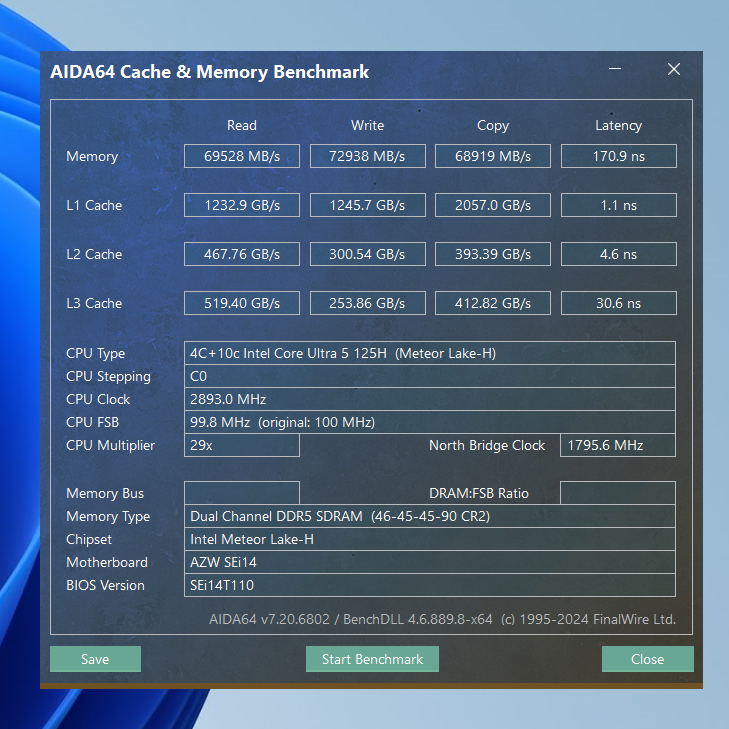Click the AIDA64 version footer text
The image size is (729, 729).
[x=442, y=619]
